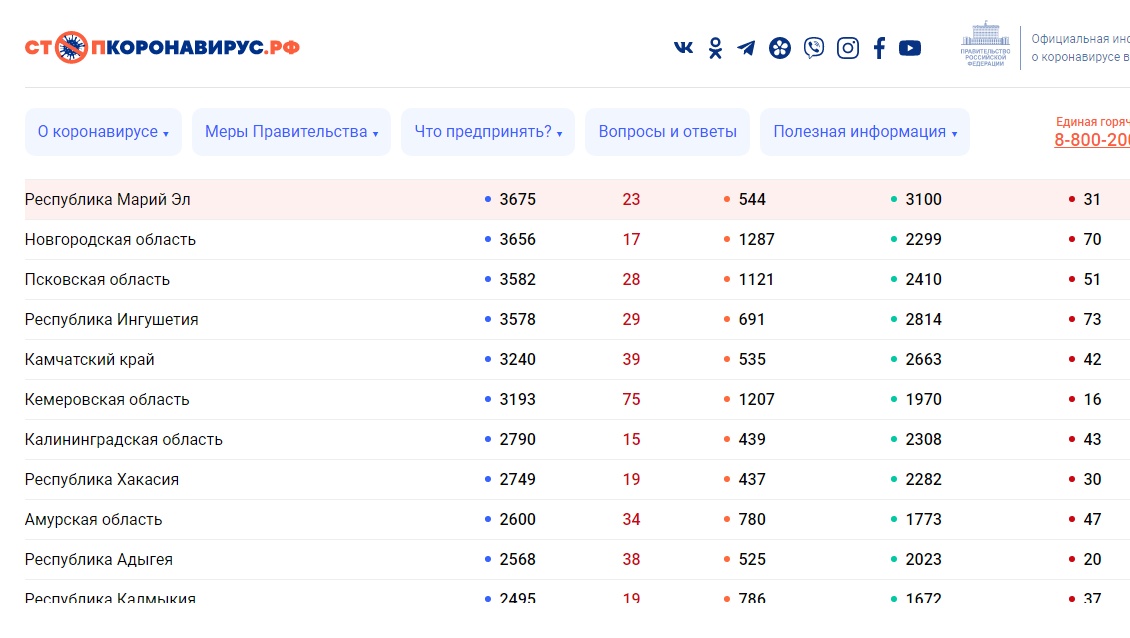Open the VK social network icon

point(684,48)
